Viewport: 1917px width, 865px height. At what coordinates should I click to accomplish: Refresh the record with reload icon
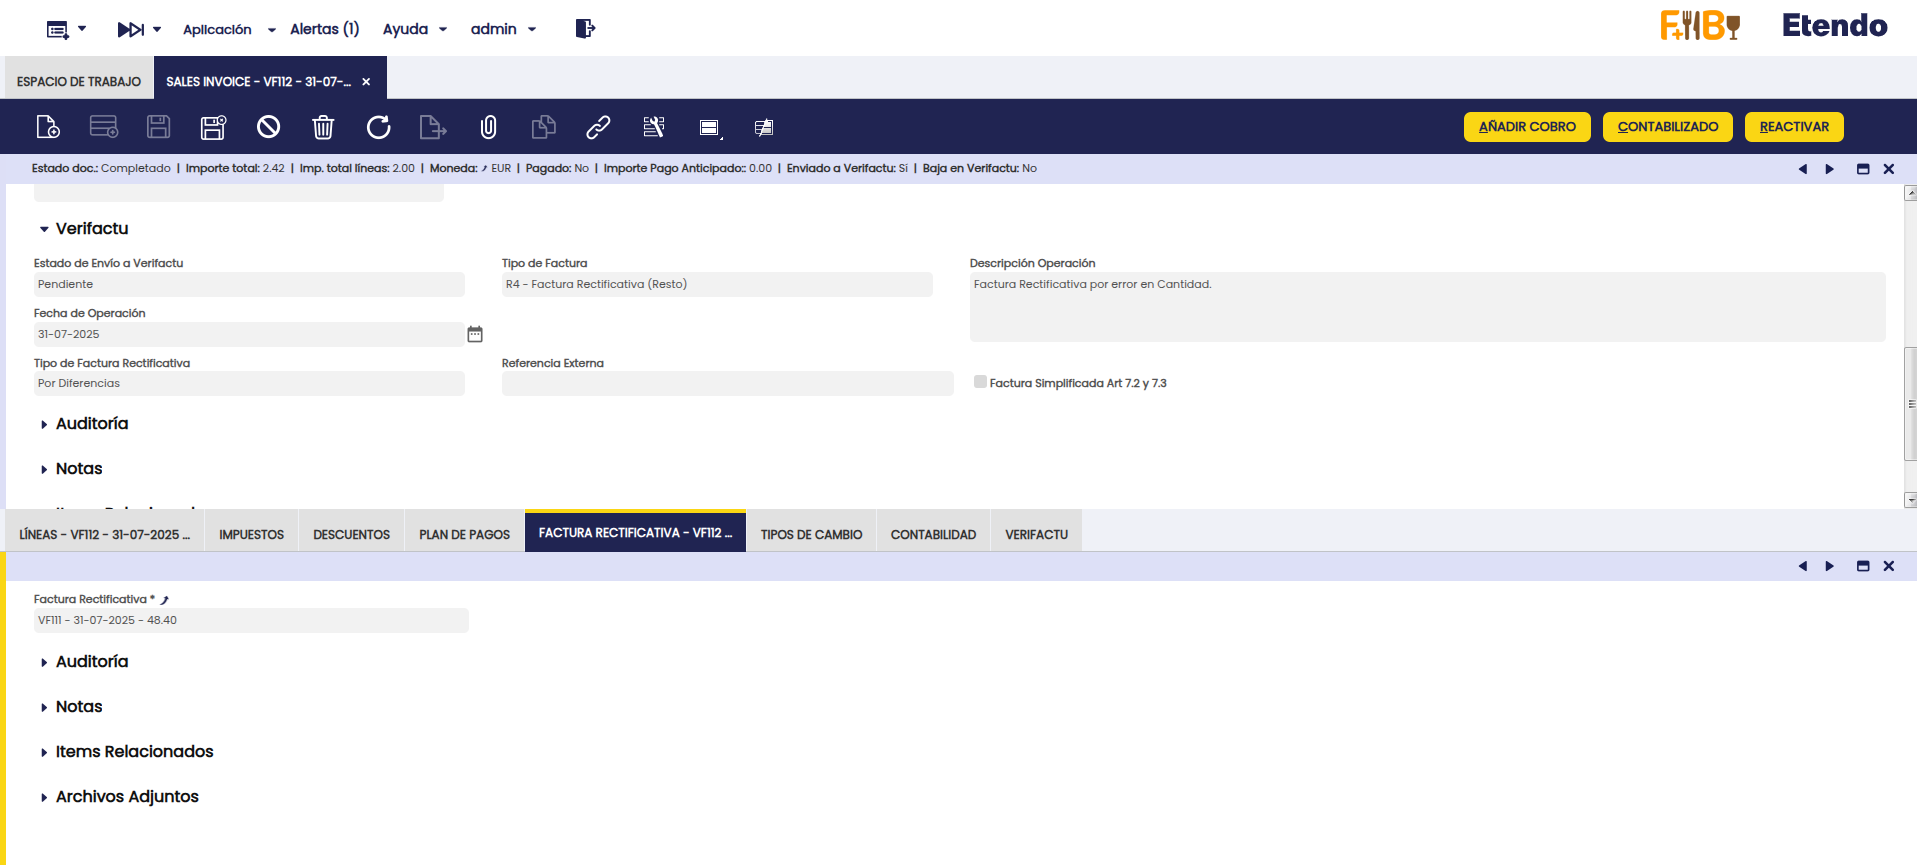click(x=378, y=127)
